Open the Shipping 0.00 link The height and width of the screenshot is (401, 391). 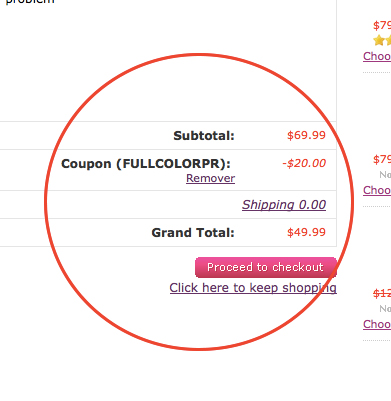click(284, 205)
